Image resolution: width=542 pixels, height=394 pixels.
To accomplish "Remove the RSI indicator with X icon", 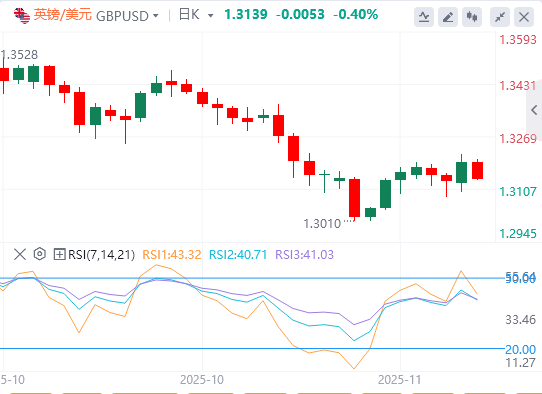I will (x=20, y=254).
